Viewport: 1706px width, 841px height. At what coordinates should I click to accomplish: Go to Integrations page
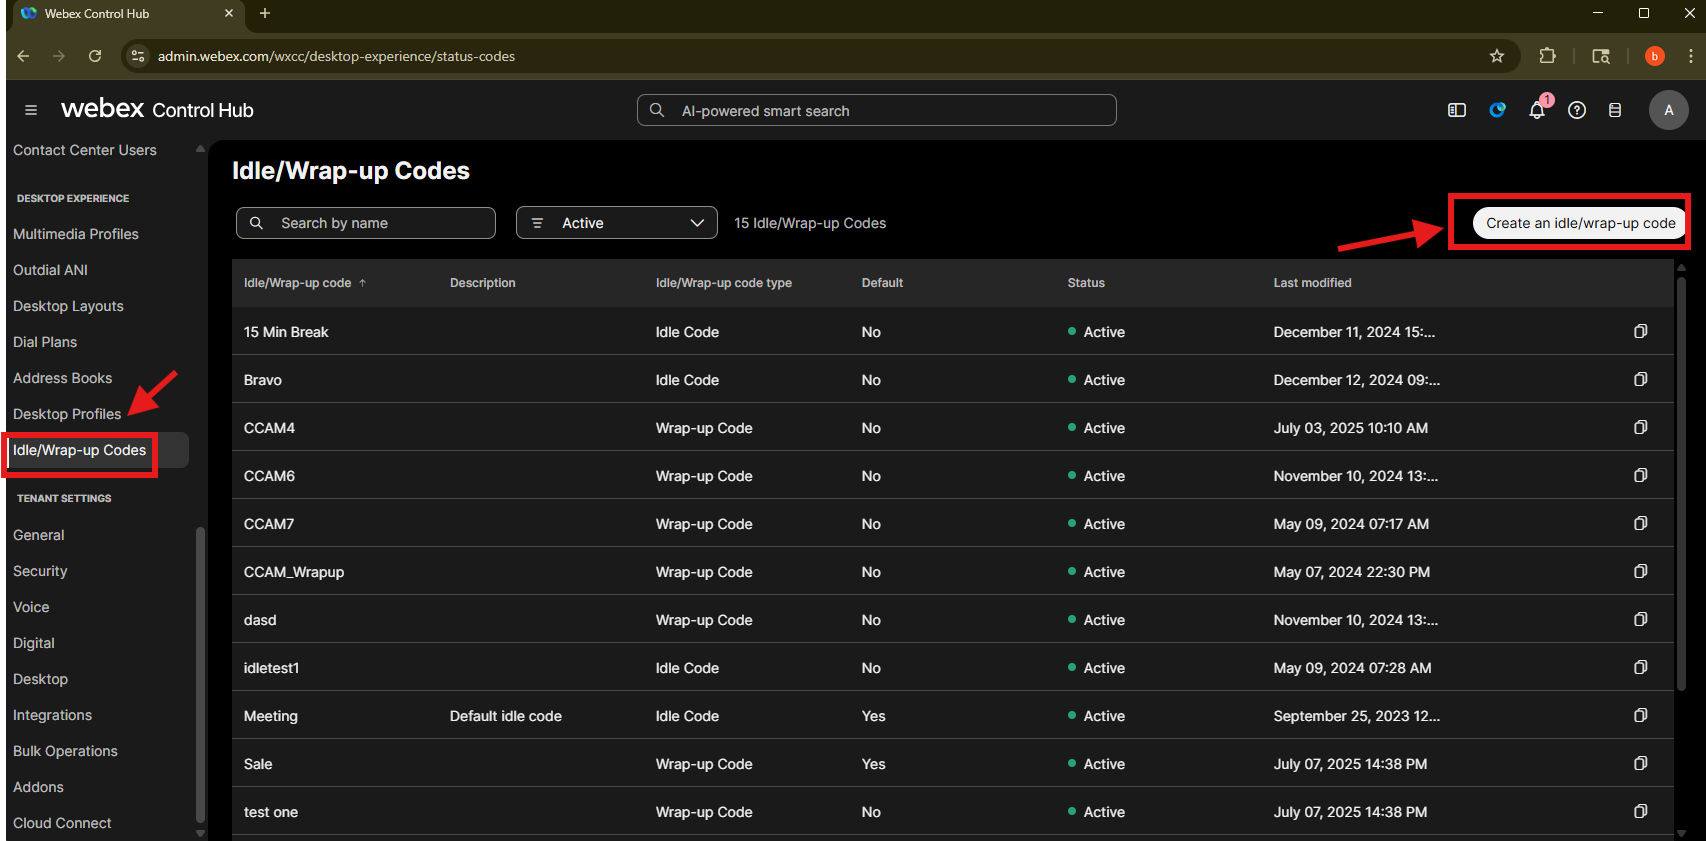tap(52, 715)
